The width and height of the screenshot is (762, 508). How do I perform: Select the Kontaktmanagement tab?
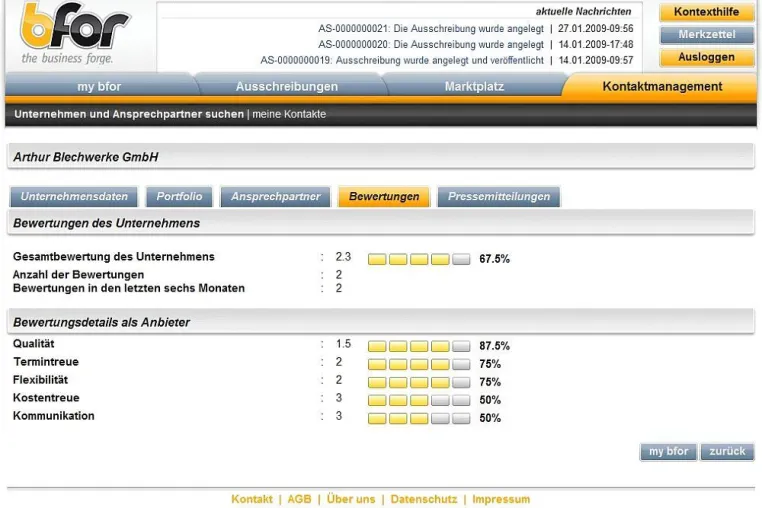click(x=662, y=86)
